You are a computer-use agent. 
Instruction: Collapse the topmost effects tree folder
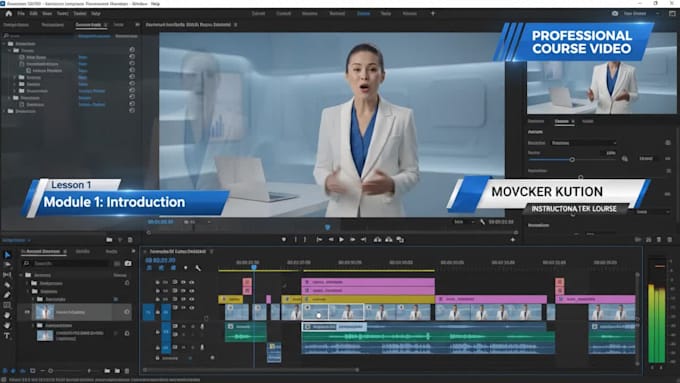tap(4, 44)
